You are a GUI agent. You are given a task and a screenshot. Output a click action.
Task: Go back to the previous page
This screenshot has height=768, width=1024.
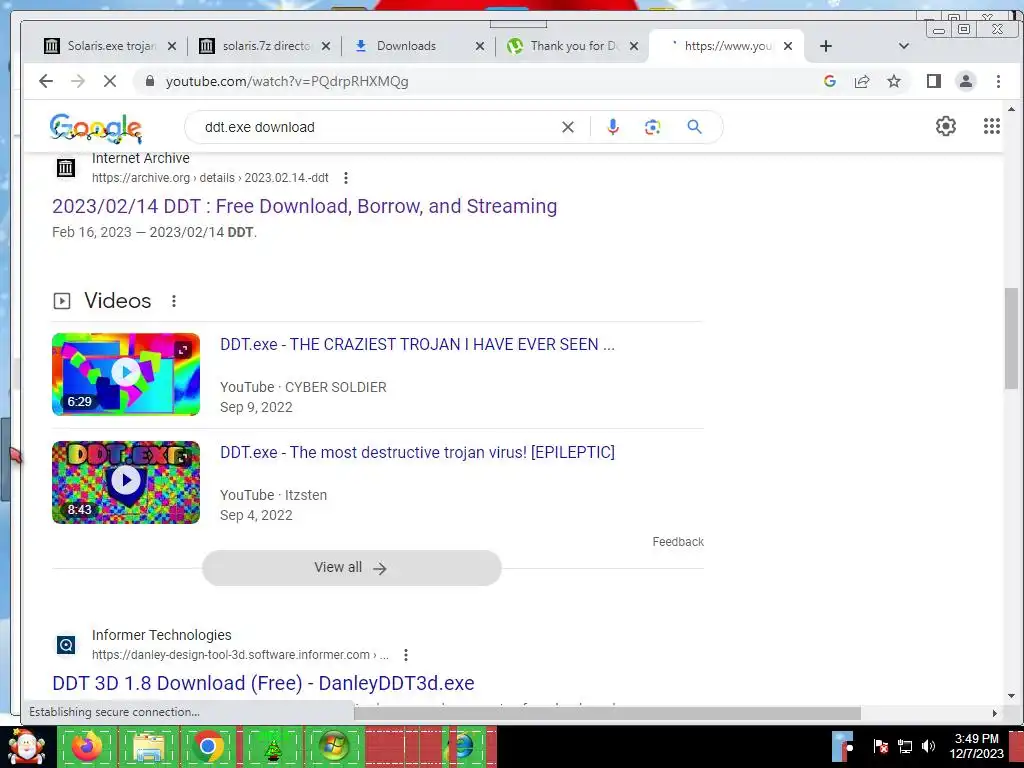click(46, 81)
